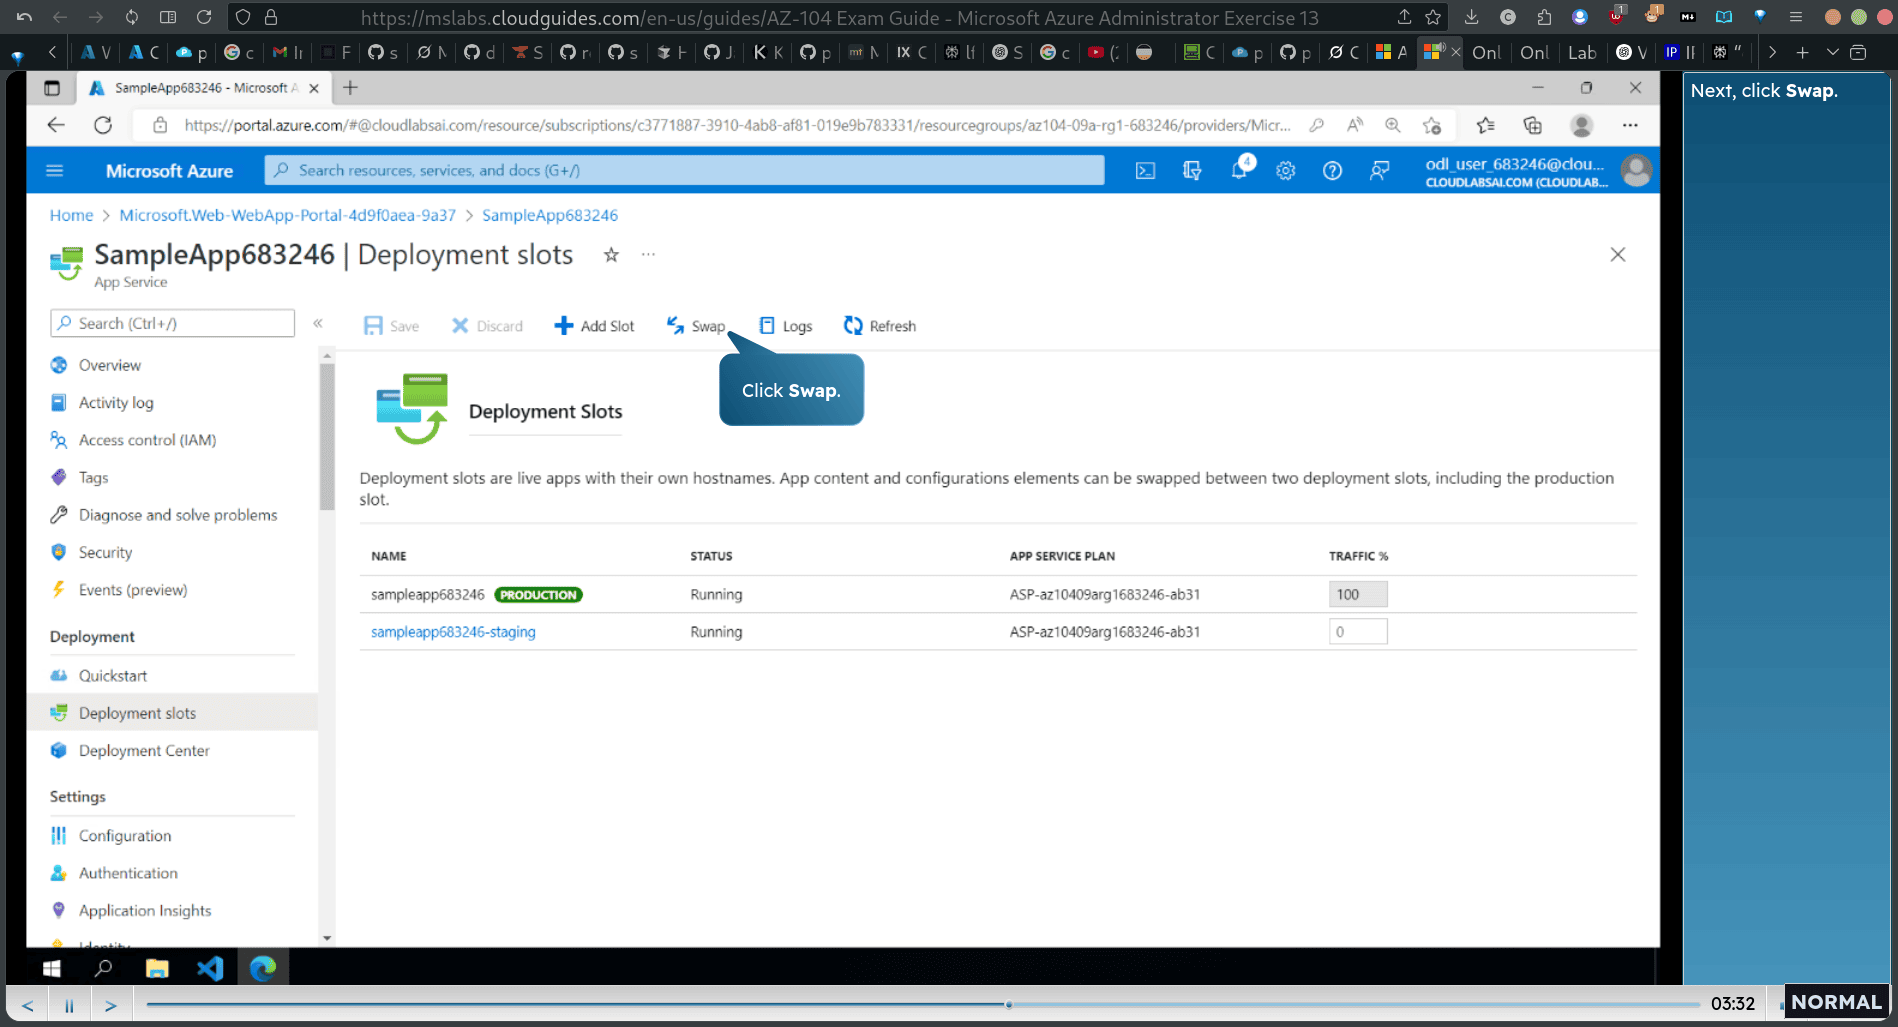Click the resource menu scrollbar

coord(327,437)
